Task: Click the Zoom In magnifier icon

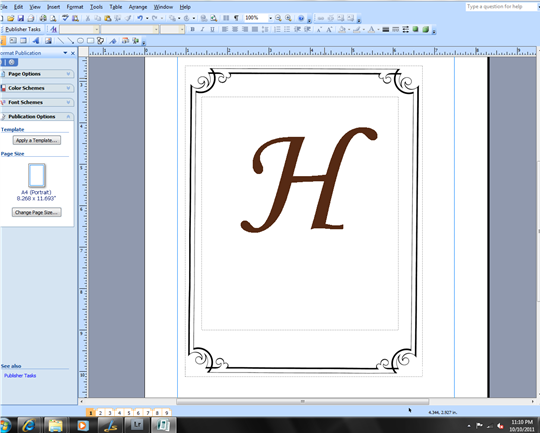Action: pyautogui.click(x=288, y=18)
